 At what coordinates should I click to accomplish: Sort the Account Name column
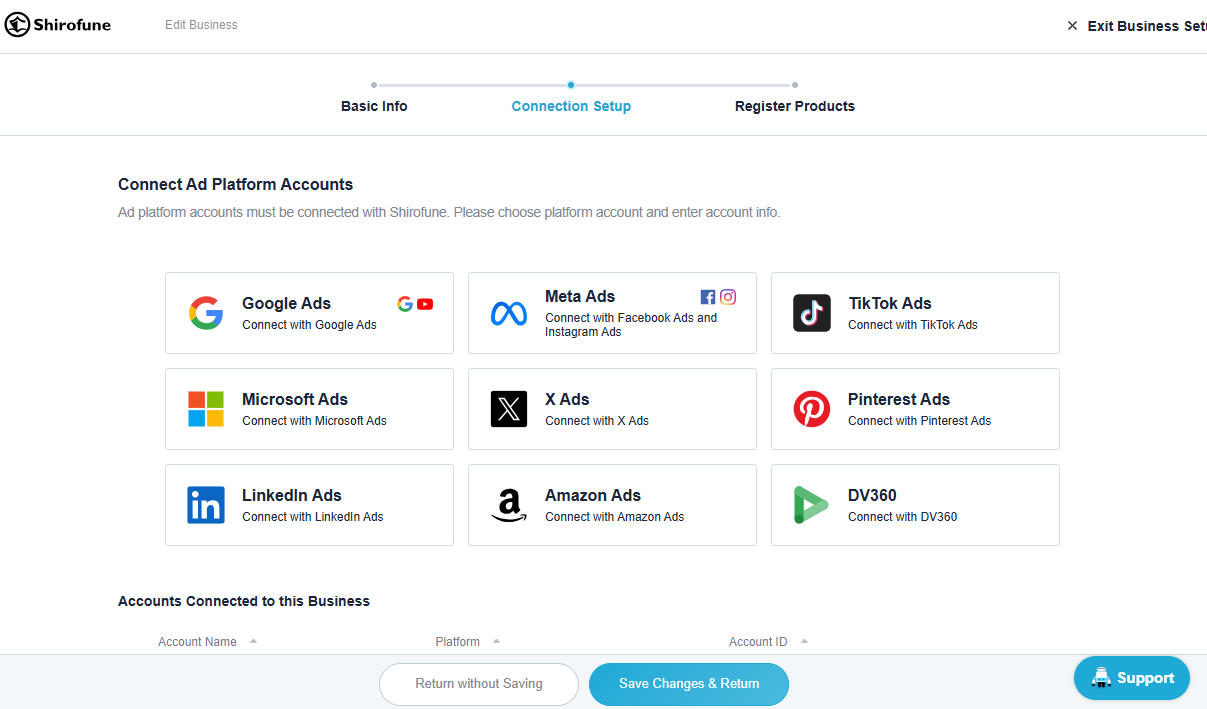click(252, 641)
